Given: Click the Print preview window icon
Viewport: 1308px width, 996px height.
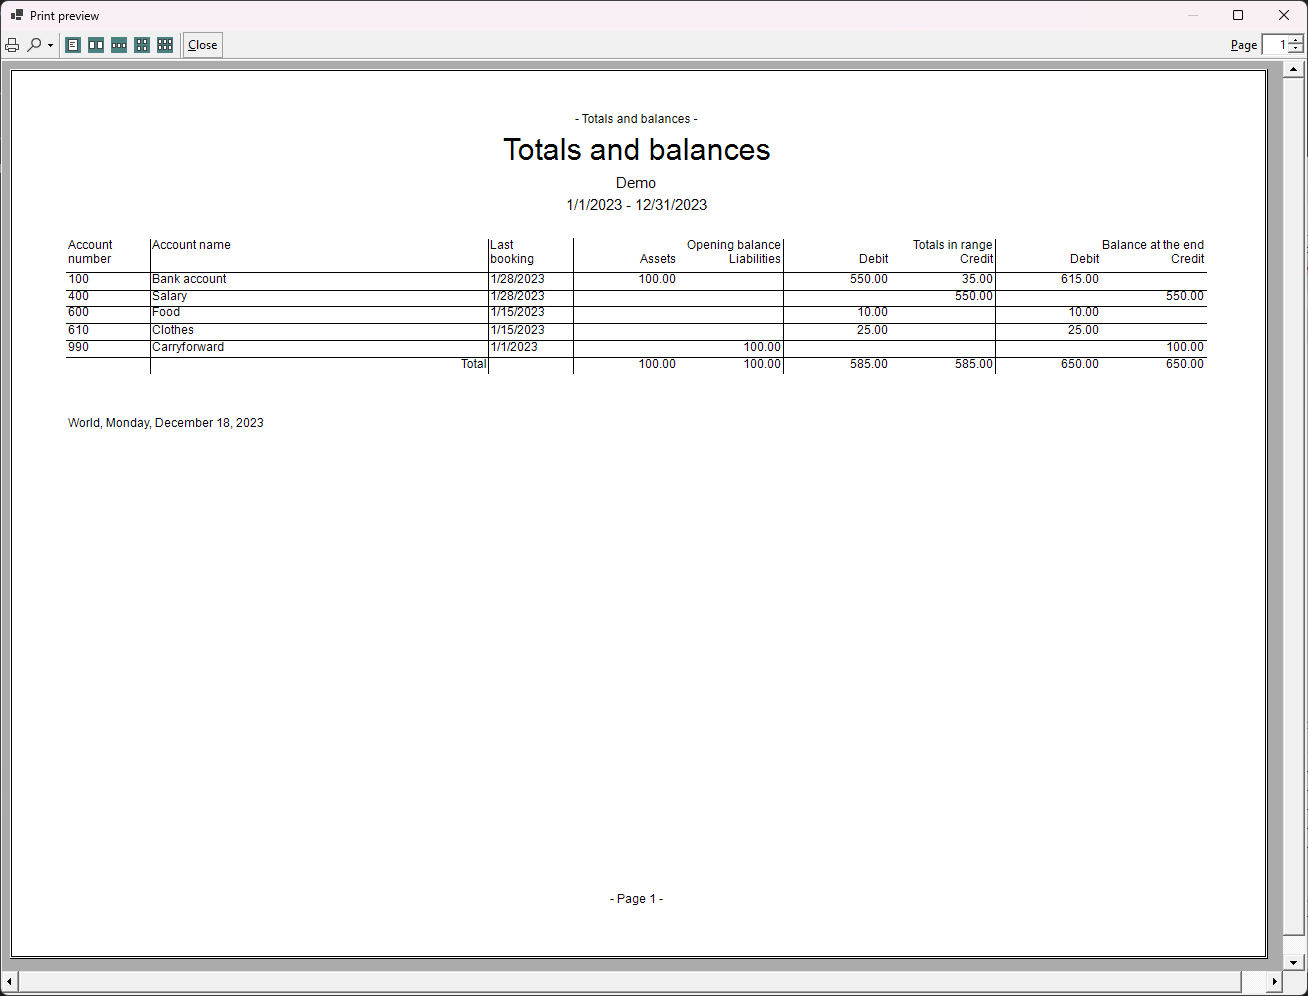Looking at the screenshot, I should pos(17,15).
